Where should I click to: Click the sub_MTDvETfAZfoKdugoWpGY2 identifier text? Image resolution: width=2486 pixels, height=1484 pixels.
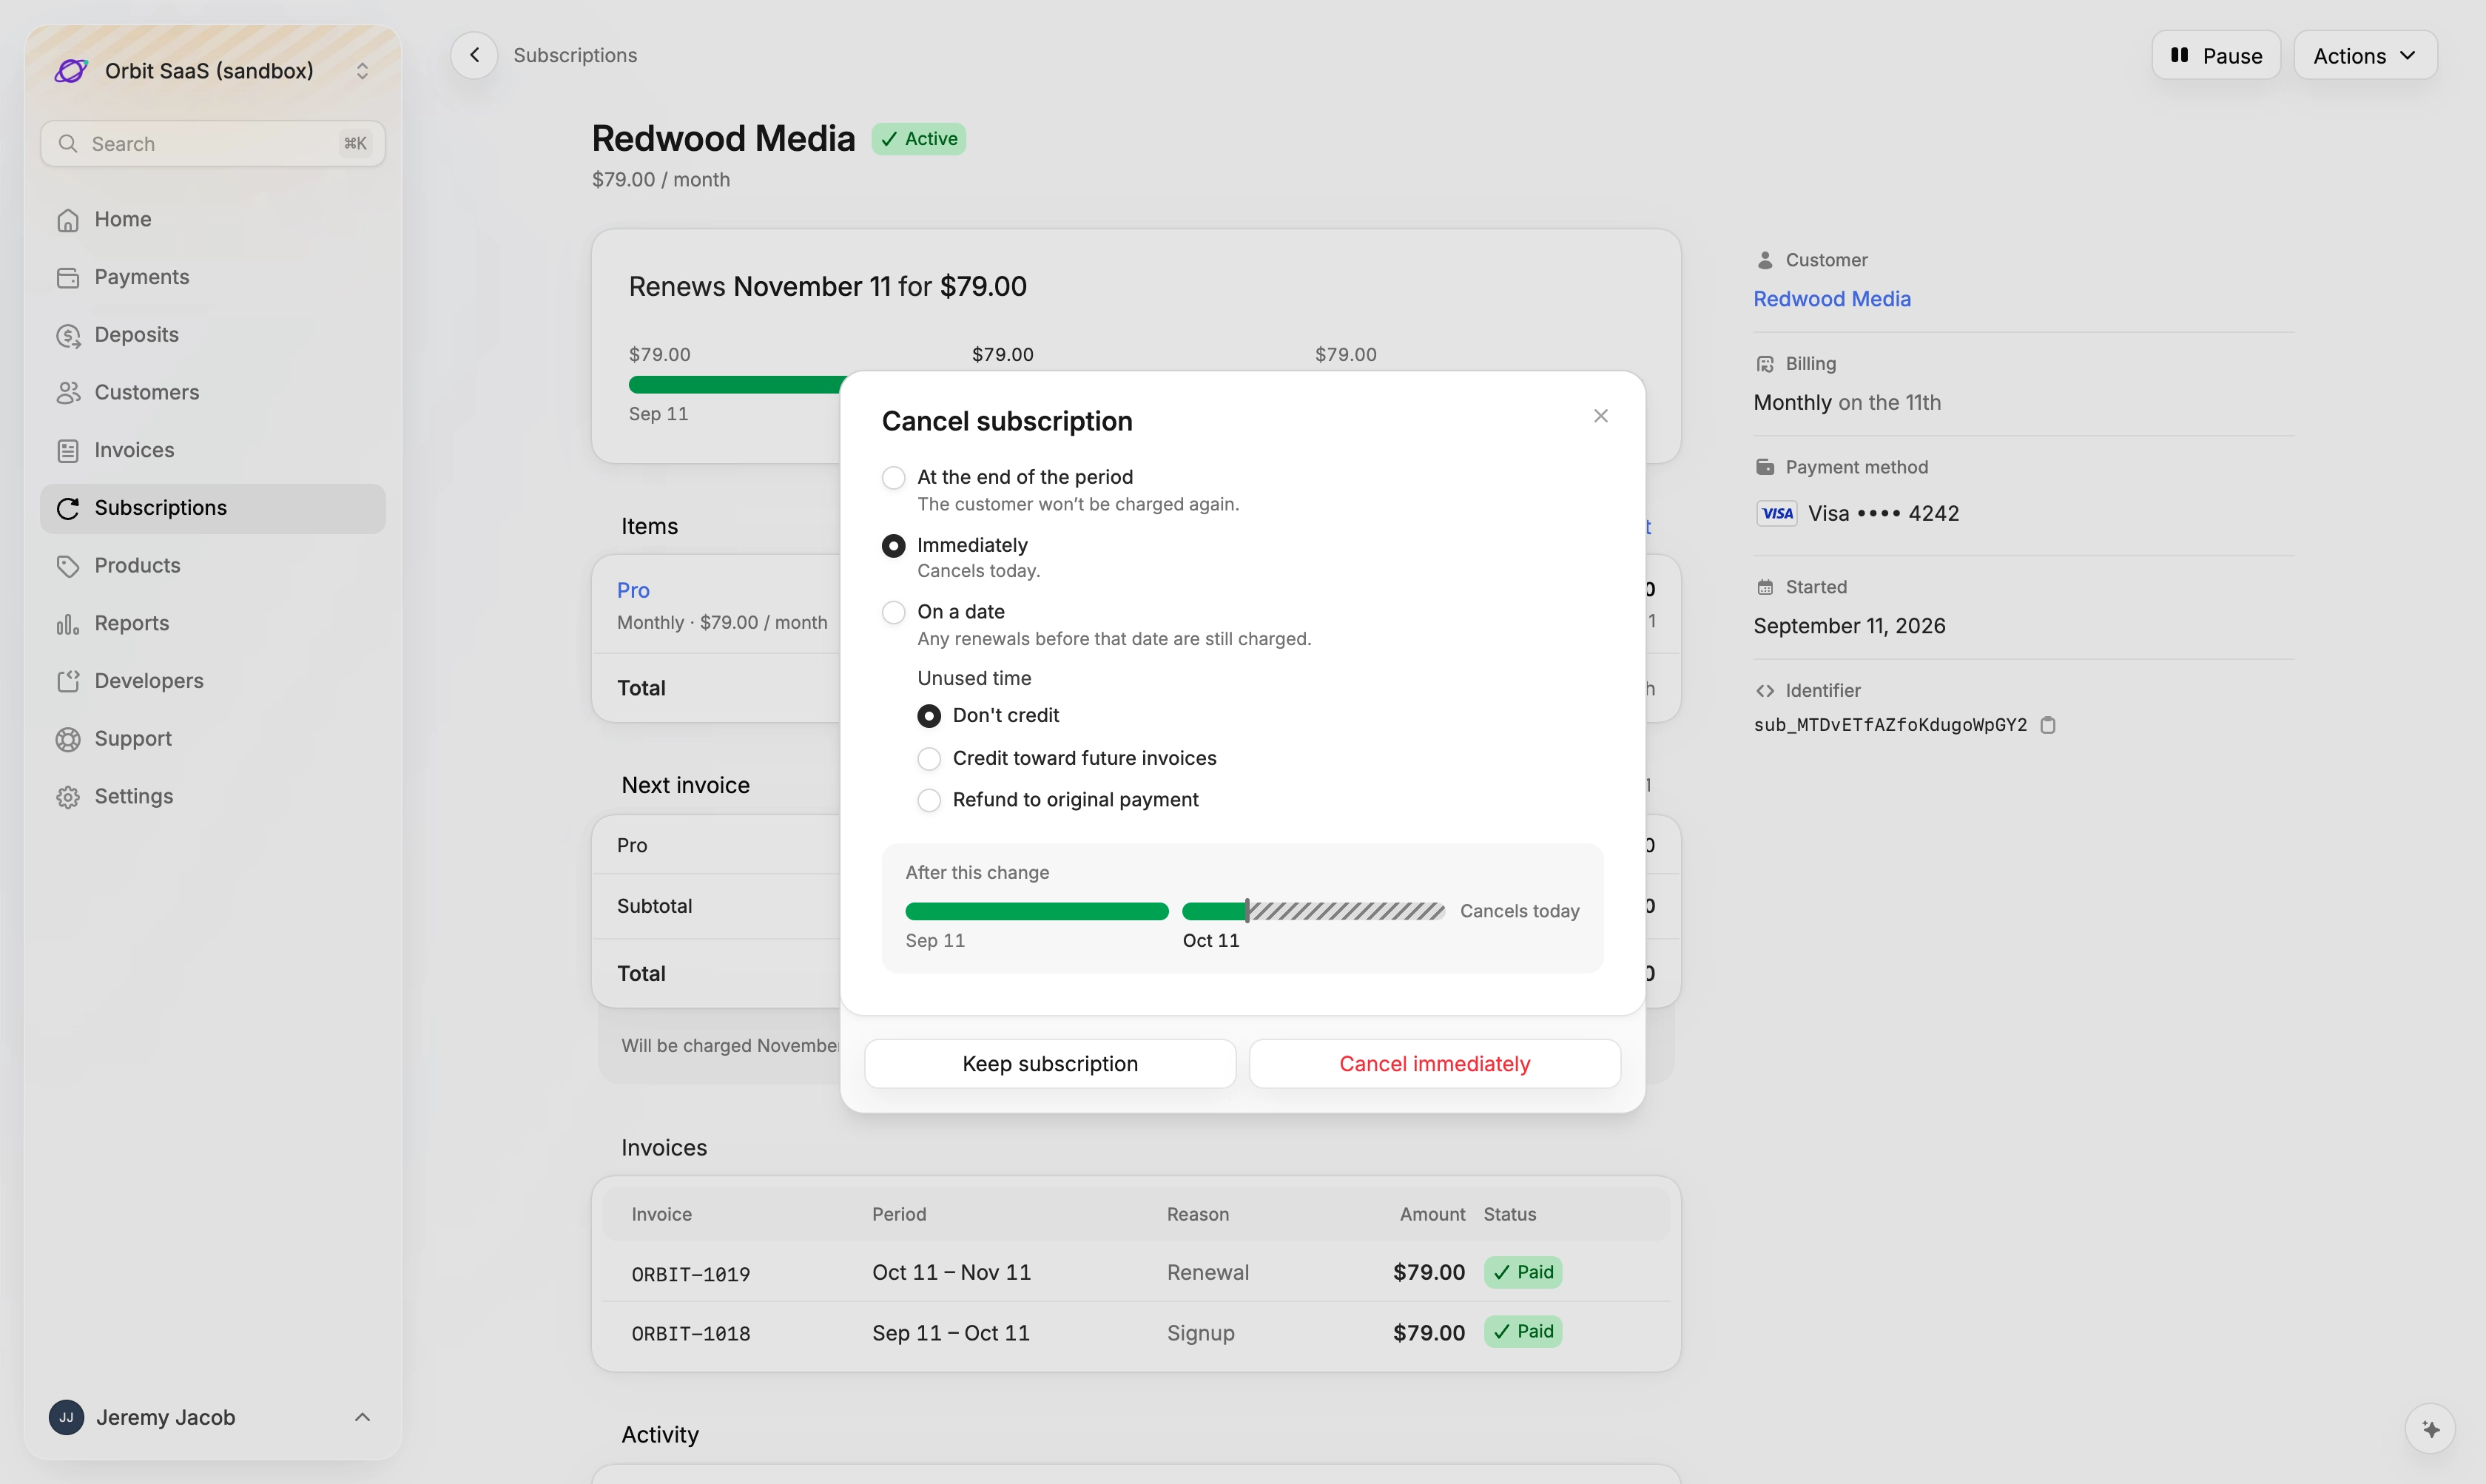coord(1890,725)
